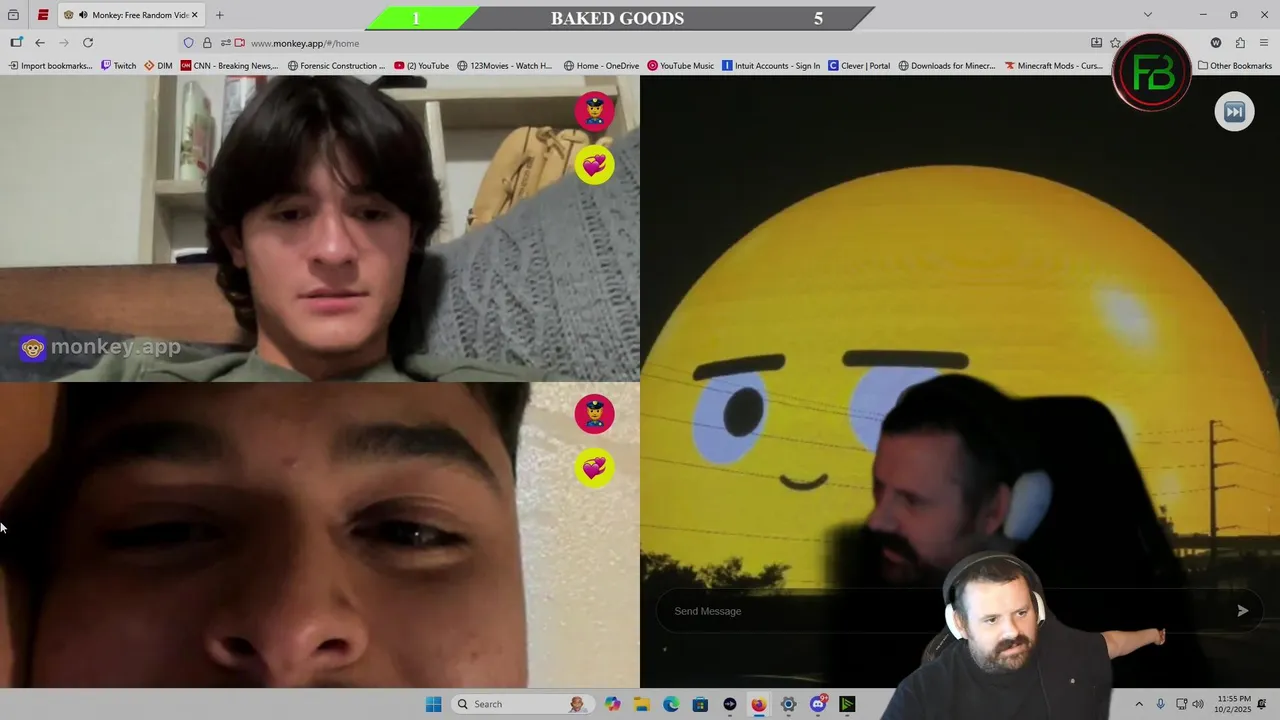
Task: Open the YouTube Music bookmark
Action: (x=680, y=66)
